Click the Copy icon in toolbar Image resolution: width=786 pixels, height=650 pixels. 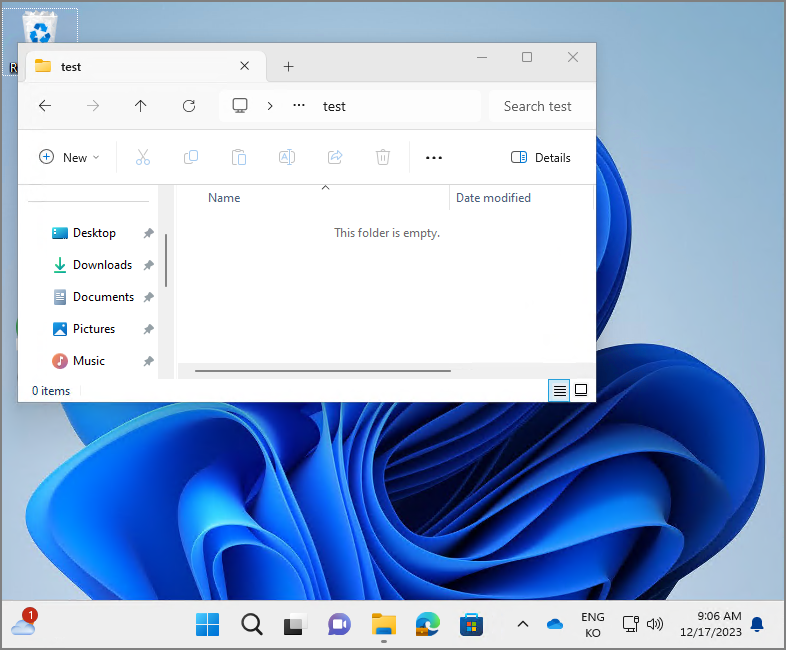(191, 157)
